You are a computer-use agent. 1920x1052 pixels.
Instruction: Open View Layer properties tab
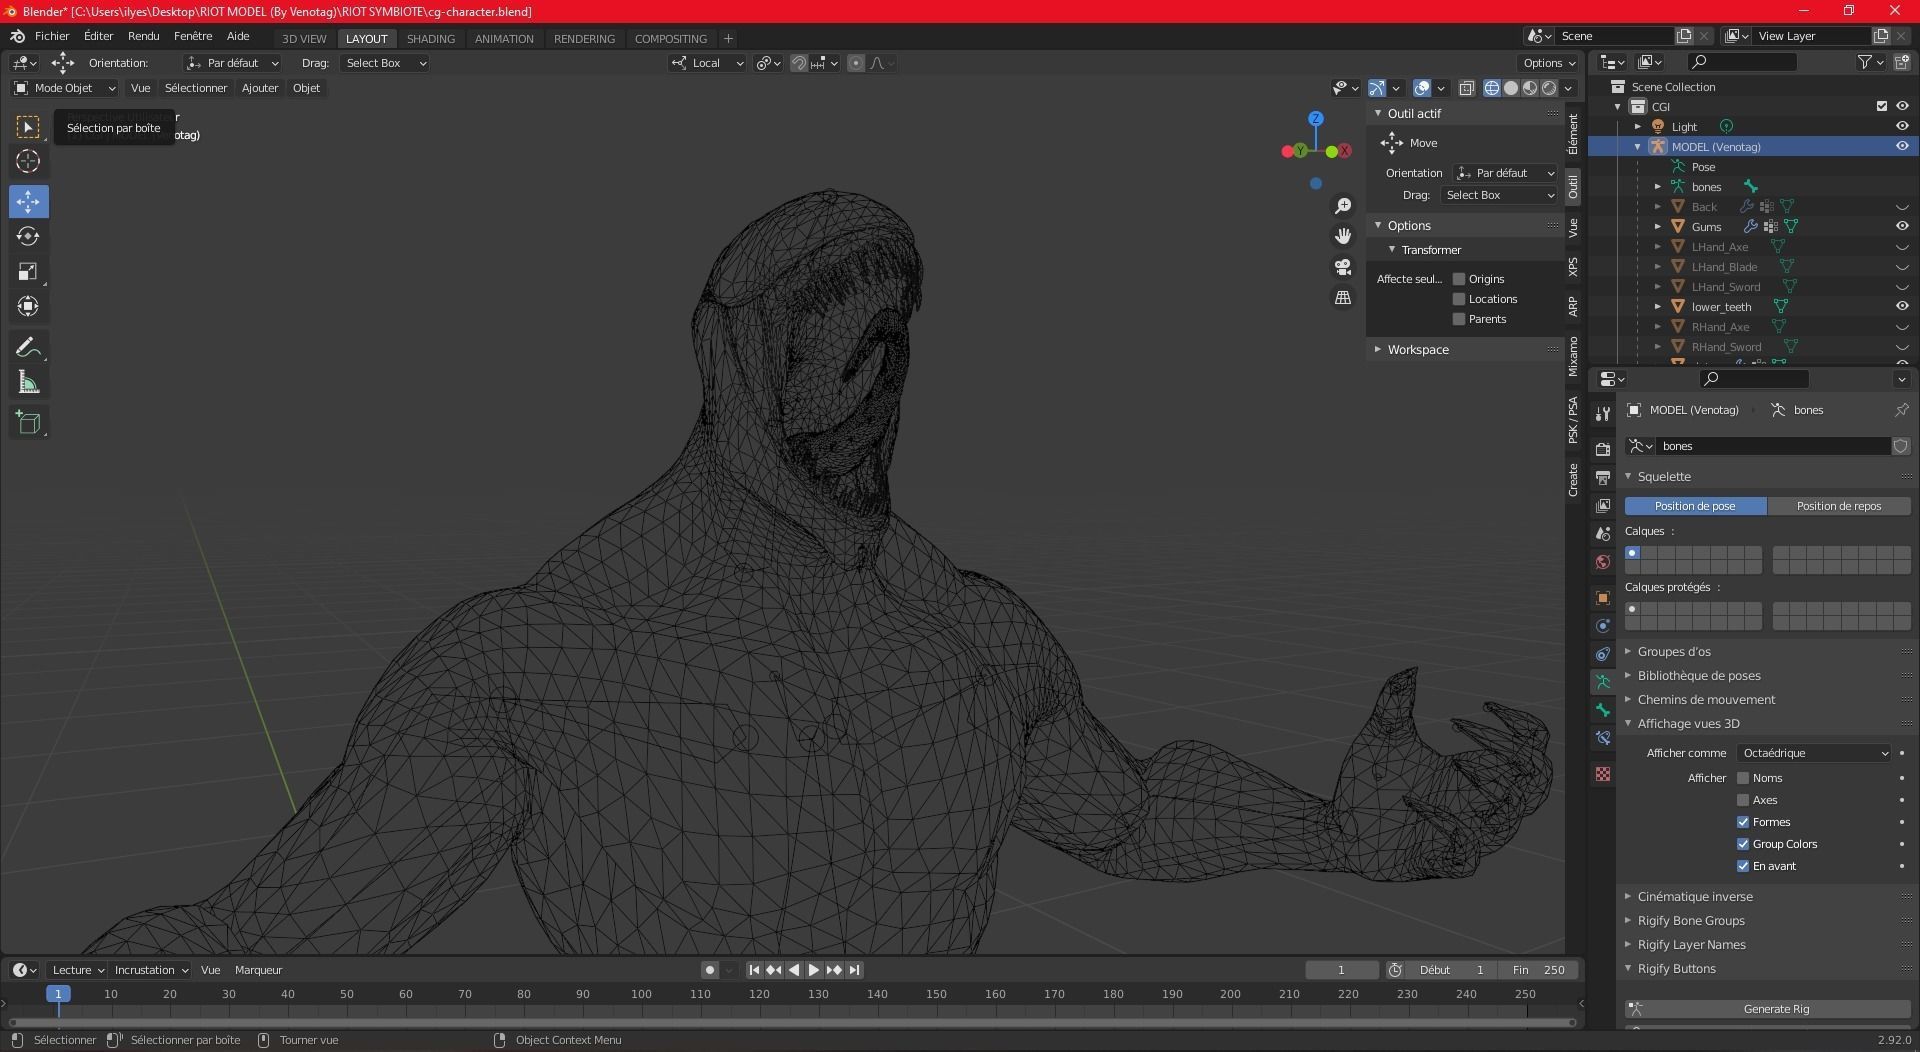(1603, 506)
